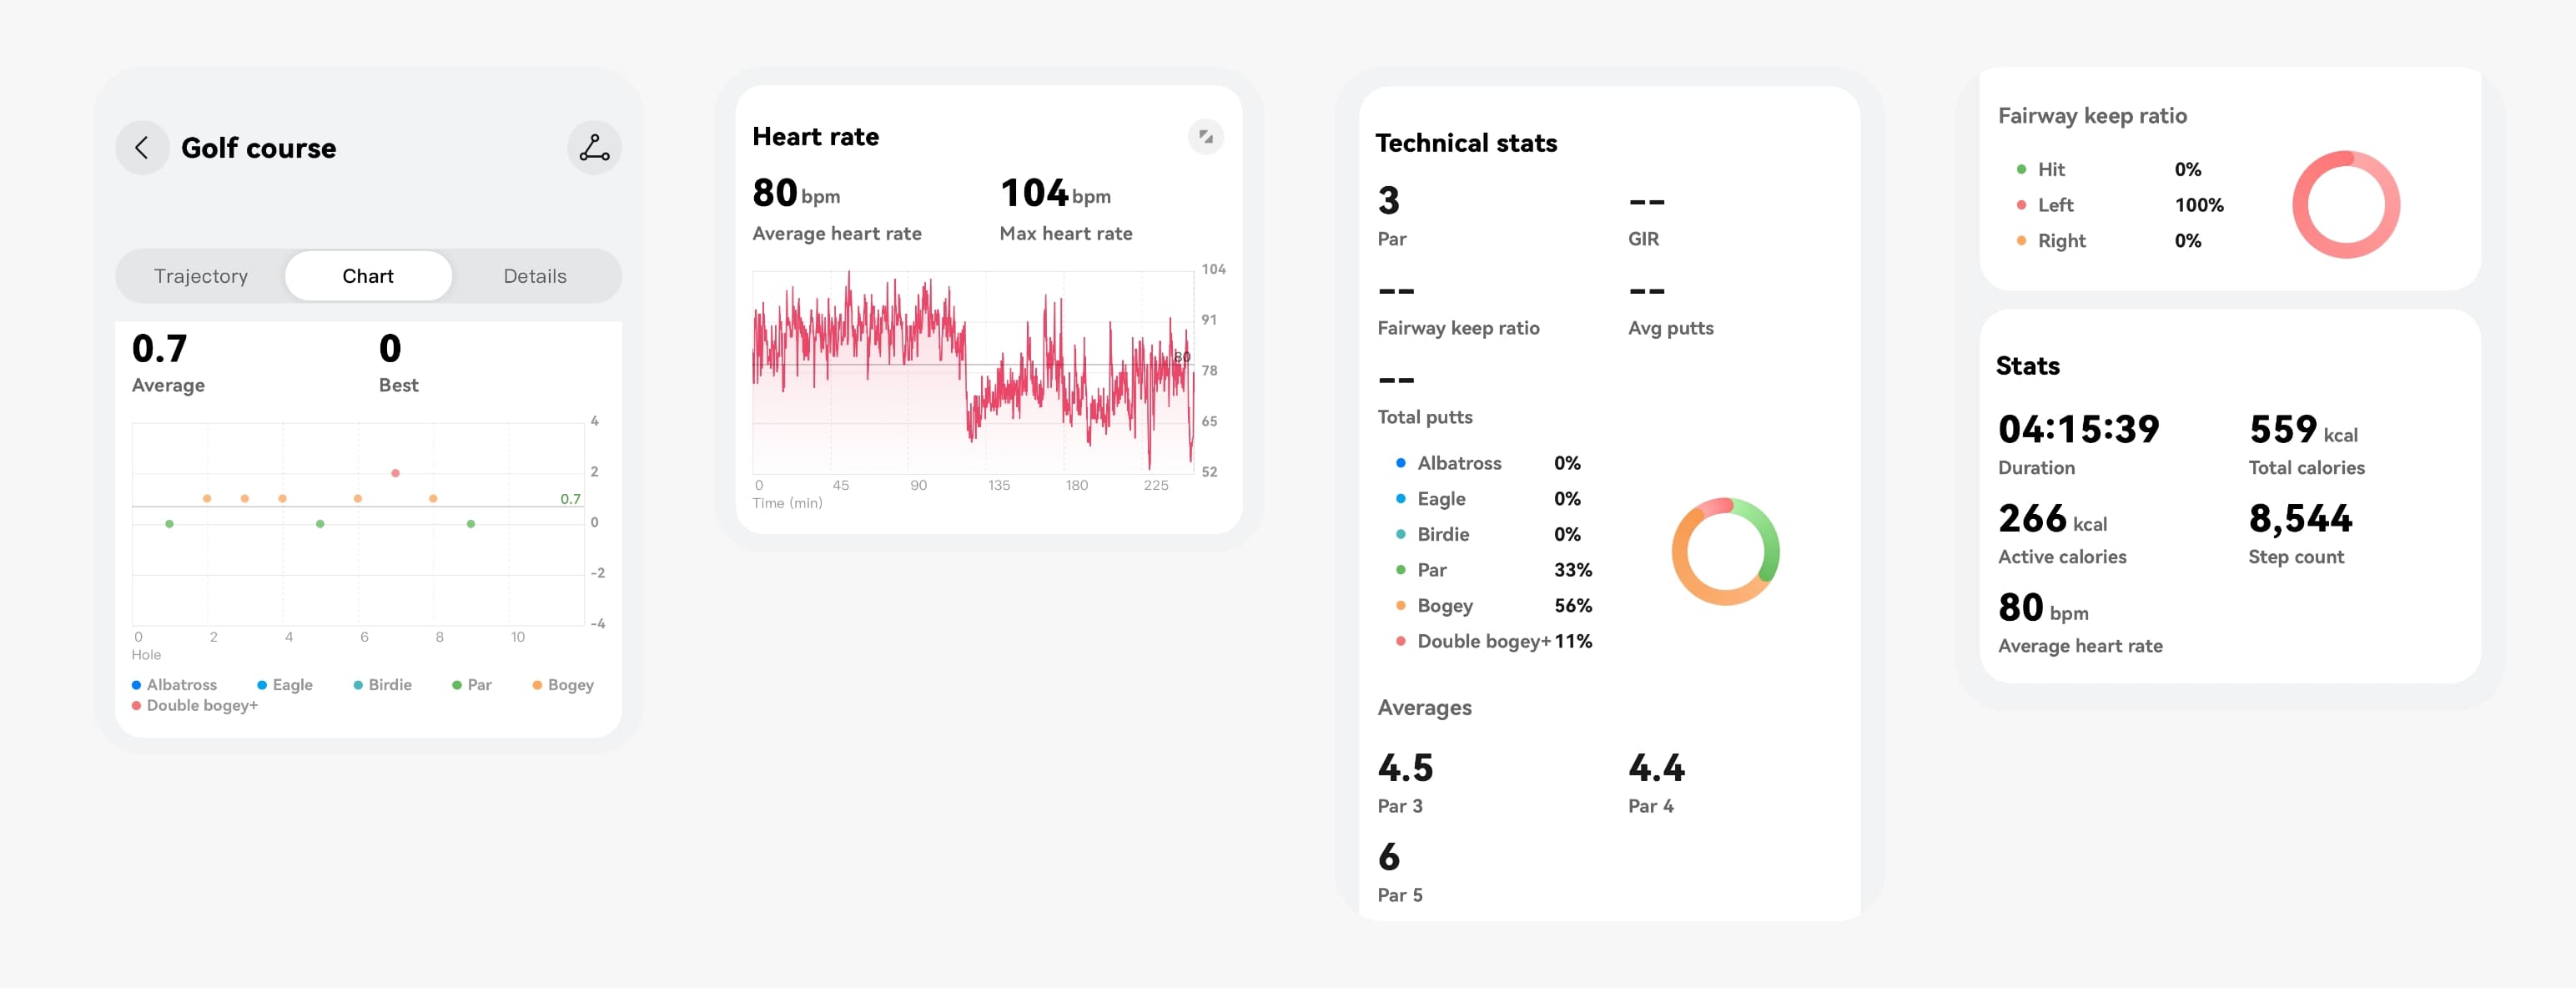Toggle Eagle legend in score chart

tap(285, 685)
